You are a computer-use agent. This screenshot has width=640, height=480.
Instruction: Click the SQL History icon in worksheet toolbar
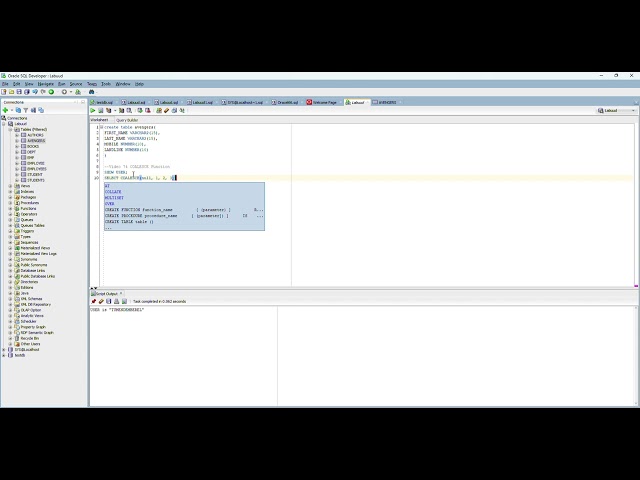pos(174,111)
